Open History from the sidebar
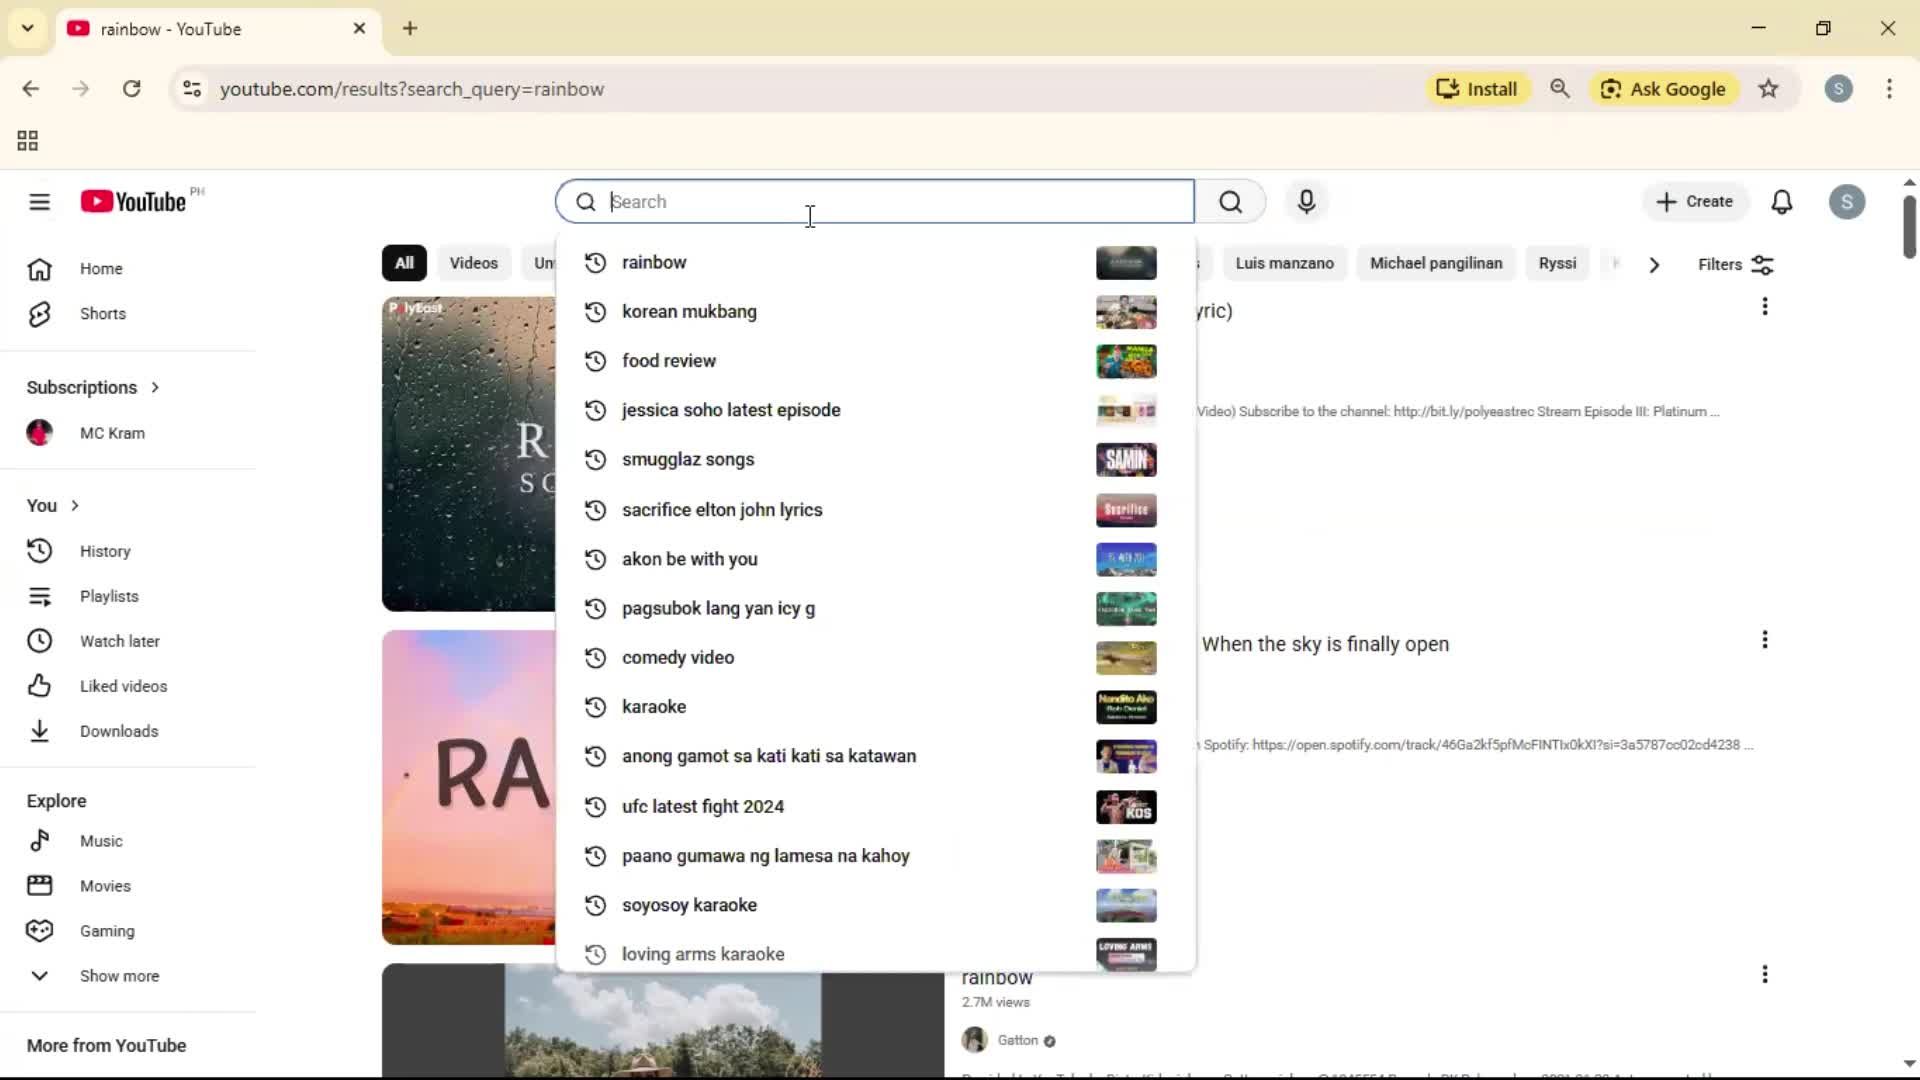Image resolution: width=1920 pixels, height=1080 pixels. click(104, 550)
